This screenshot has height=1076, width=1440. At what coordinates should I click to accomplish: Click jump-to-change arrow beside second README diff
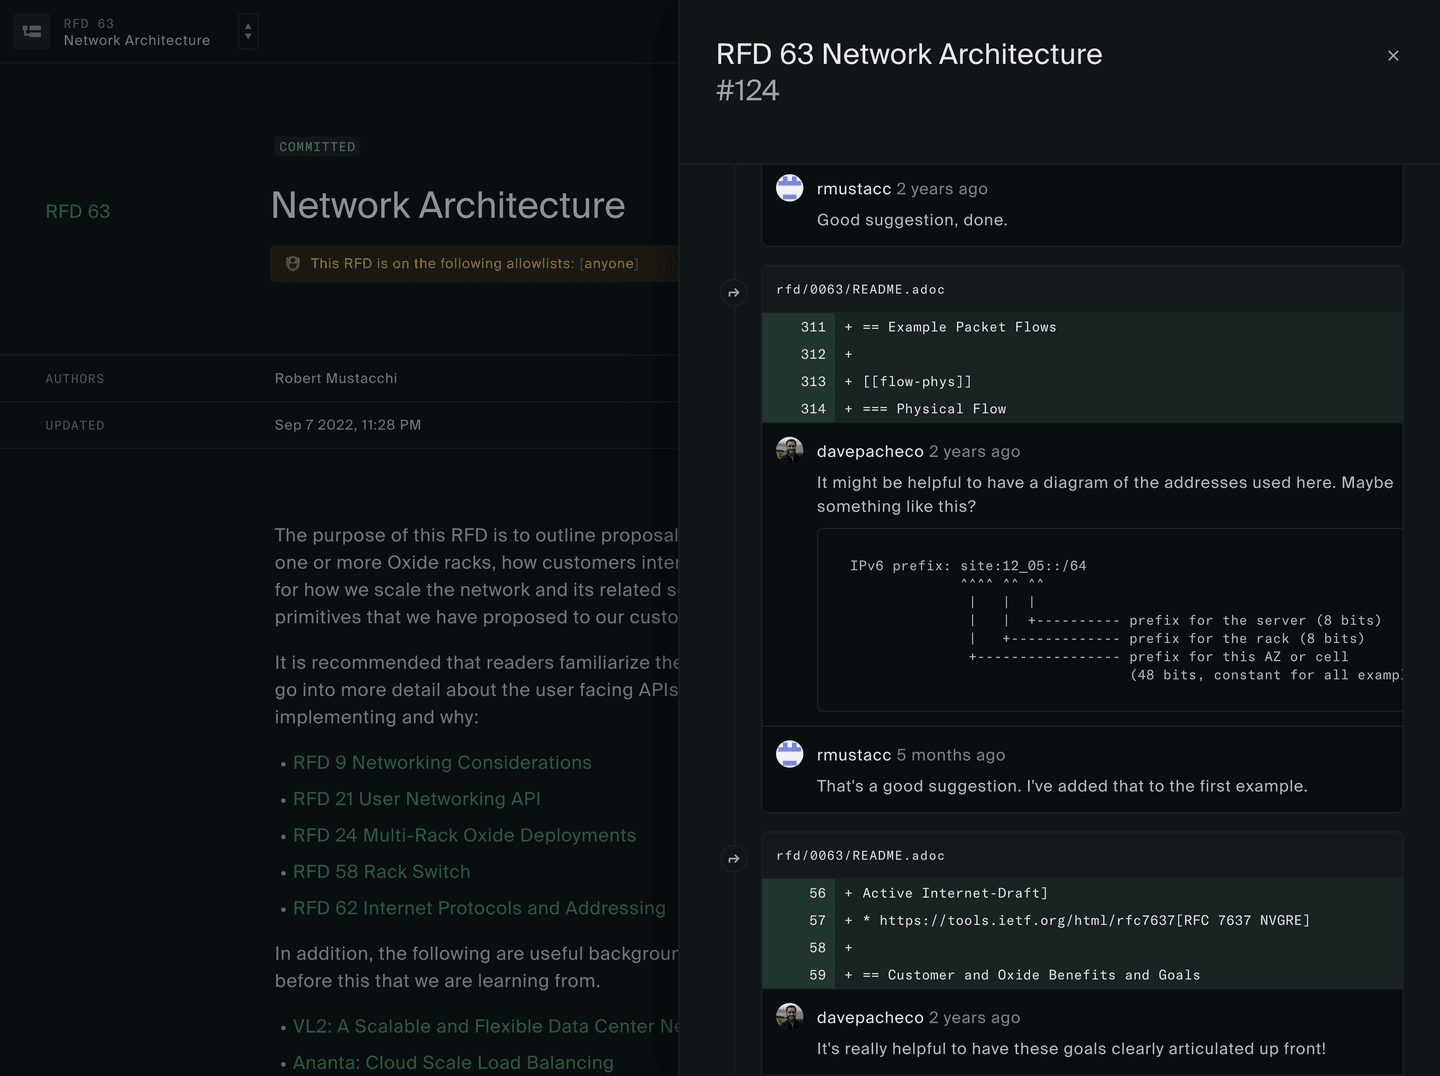733,858
